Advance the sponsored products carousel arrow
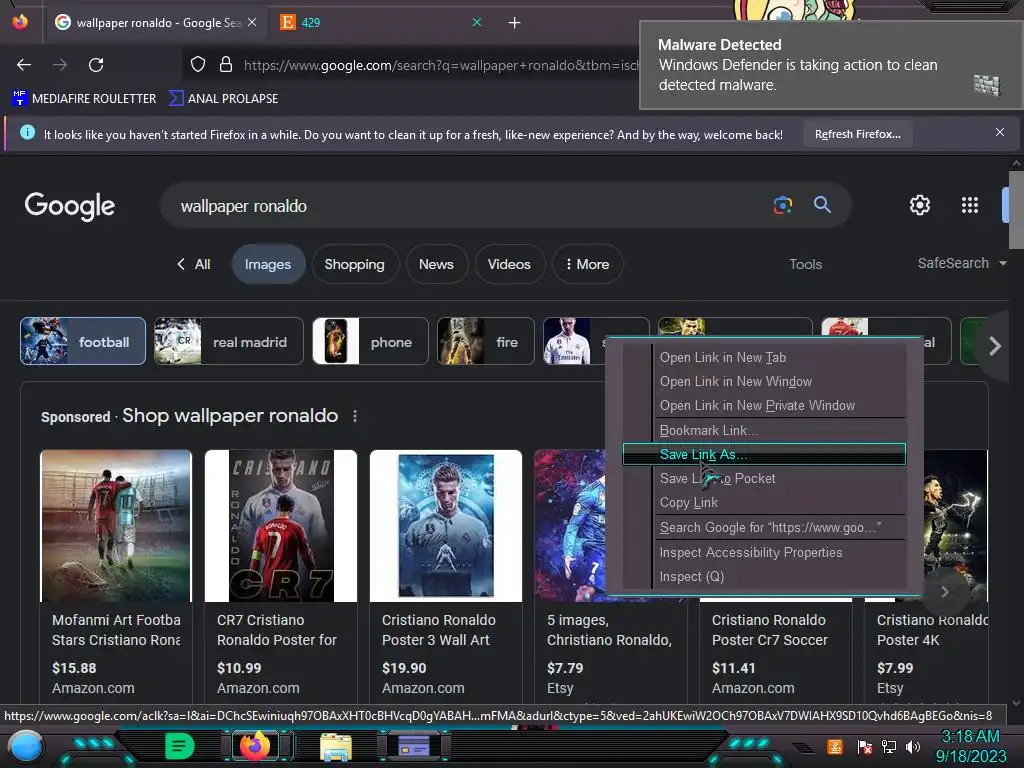1024x768 pixels. [945, 592]
